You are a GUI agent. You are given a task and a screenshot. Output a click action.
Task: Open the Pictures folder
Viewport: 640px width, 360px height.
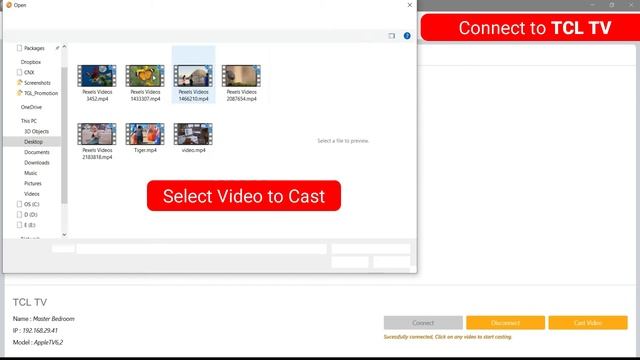(33, 183)
